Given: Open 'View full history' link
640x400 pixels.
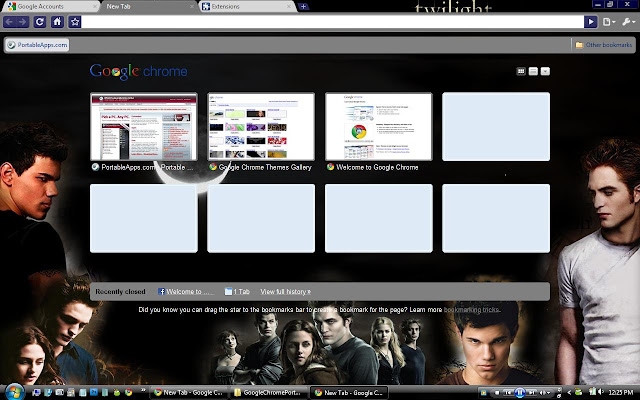Looking at the screenshot, I should tap(285, 291).
